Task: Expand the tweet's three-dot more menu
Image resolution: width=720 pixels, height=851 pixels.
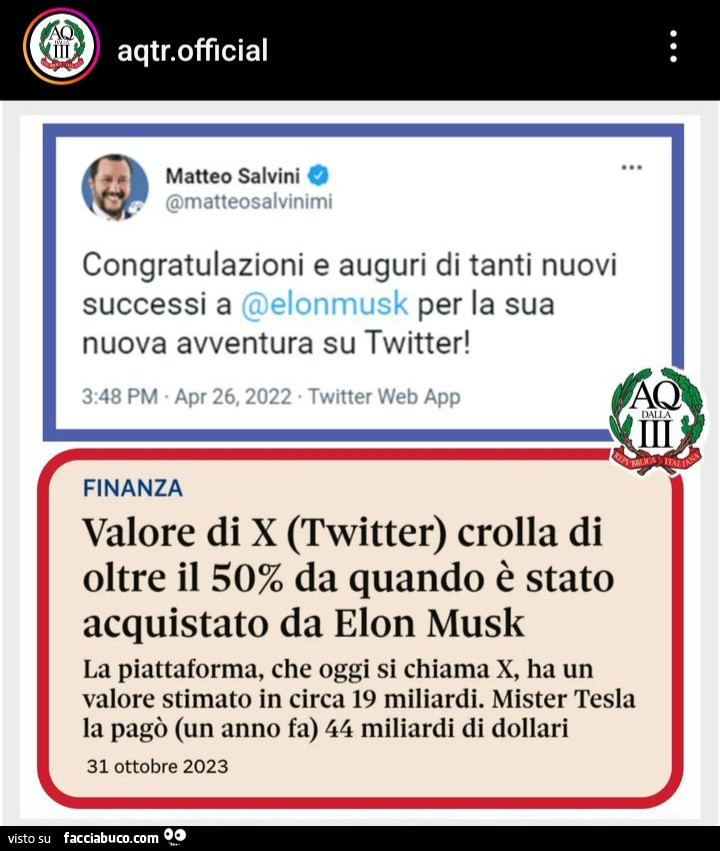Action: pyautogui.click(x=632, y=167)
